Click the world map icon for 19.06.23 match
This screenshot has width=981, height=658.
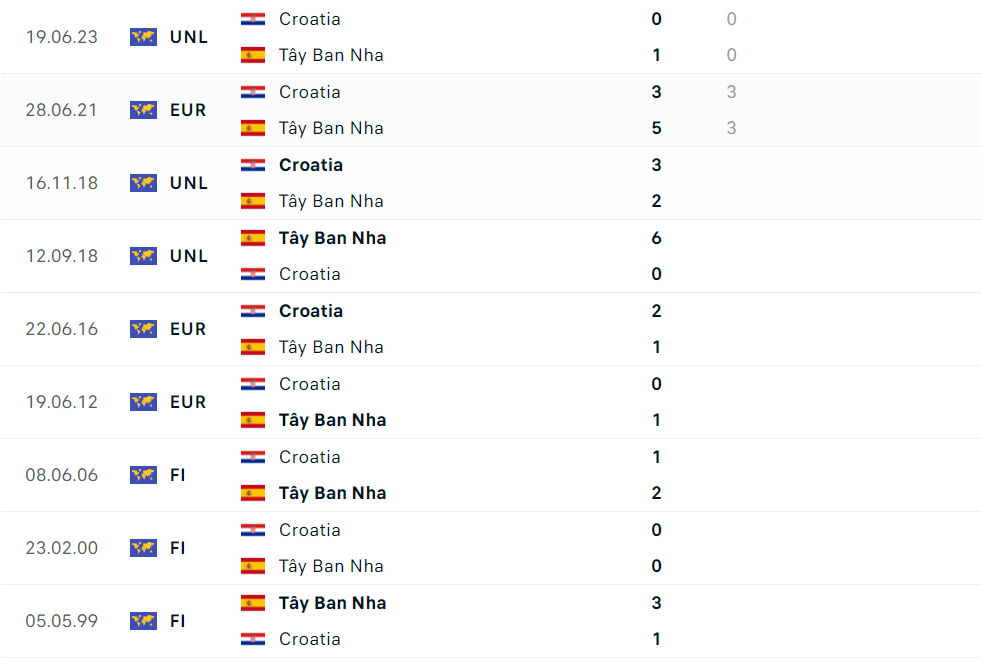[x=143, y=37]
